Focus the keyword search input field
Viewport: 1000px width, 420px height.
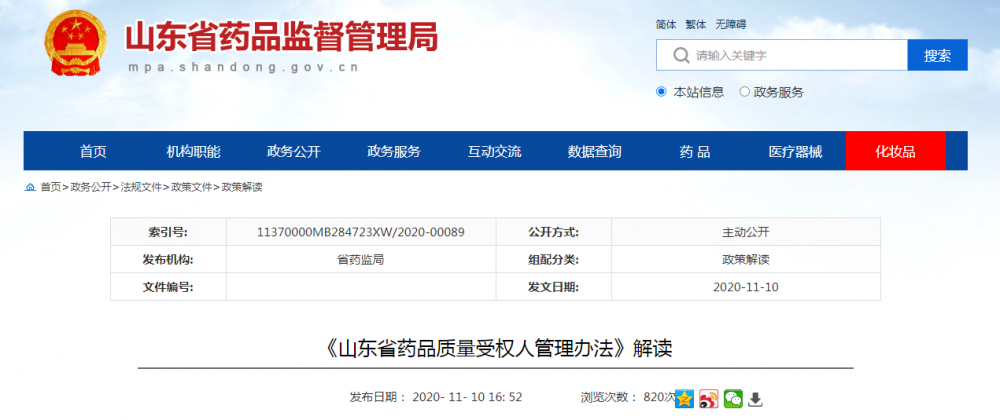click(795, 55)
